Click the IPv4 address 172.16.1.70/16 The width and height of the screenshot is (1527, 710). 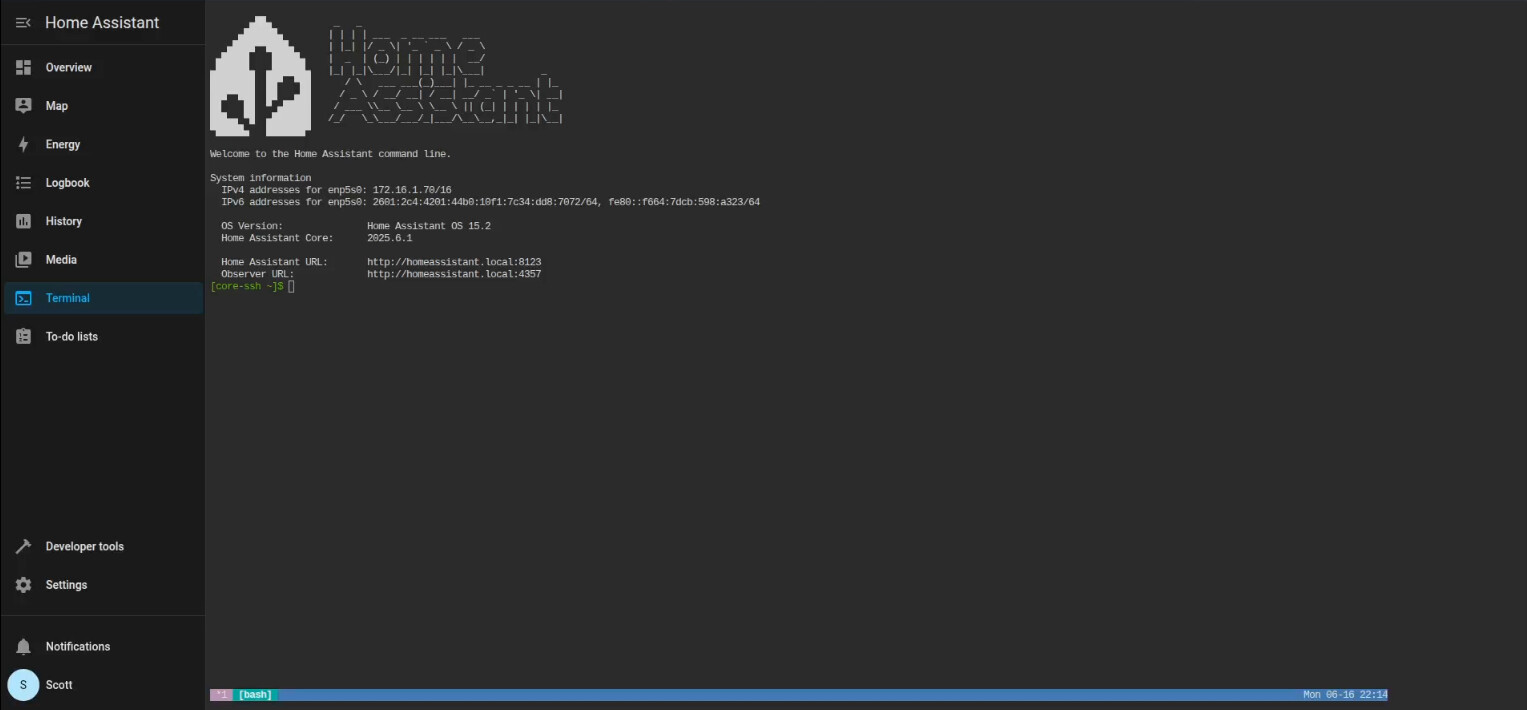point(412,190)
